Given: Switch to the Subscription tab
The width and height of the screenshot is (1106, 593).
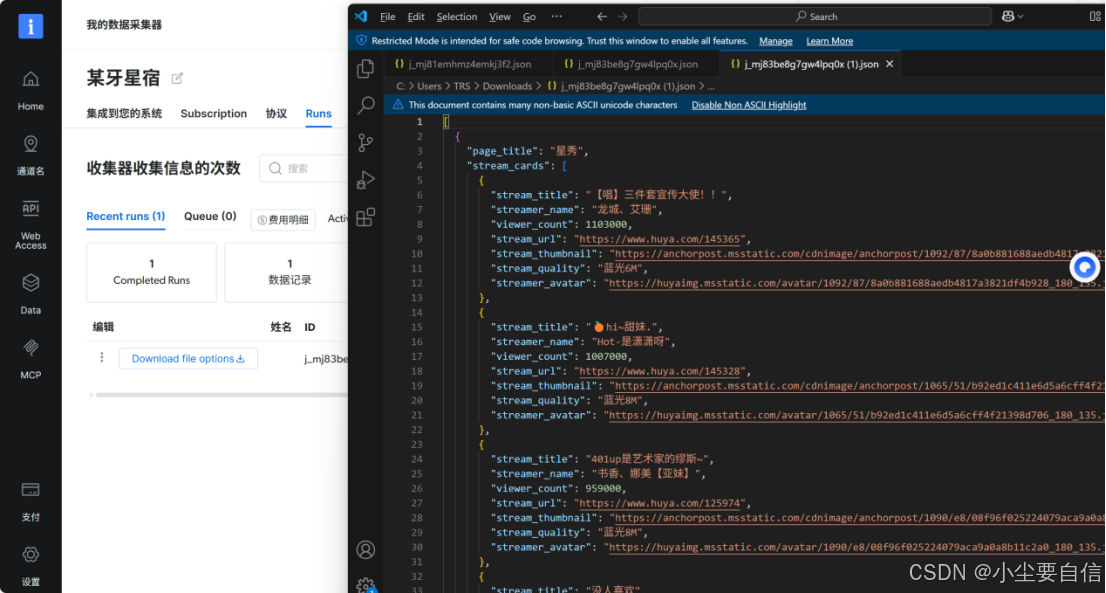Looking at the screenshot, I should click(x=214, y=114).
